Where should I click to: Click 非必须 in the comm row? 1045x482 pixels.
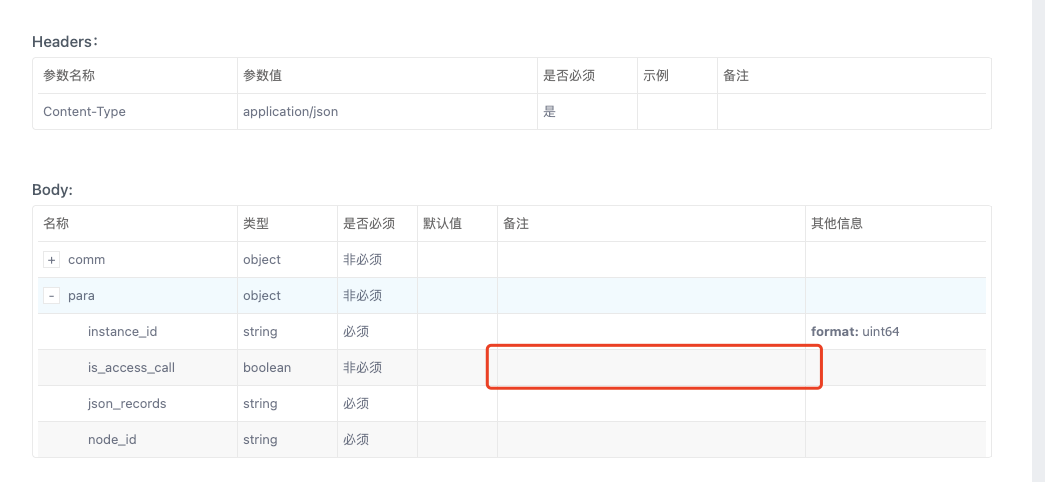[363, 260]
